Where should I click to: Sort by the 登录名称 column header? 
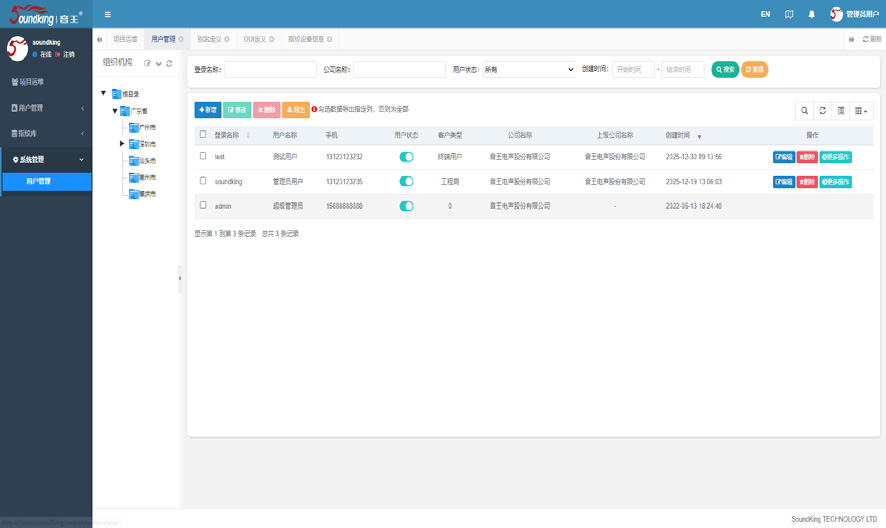(227, 135)
